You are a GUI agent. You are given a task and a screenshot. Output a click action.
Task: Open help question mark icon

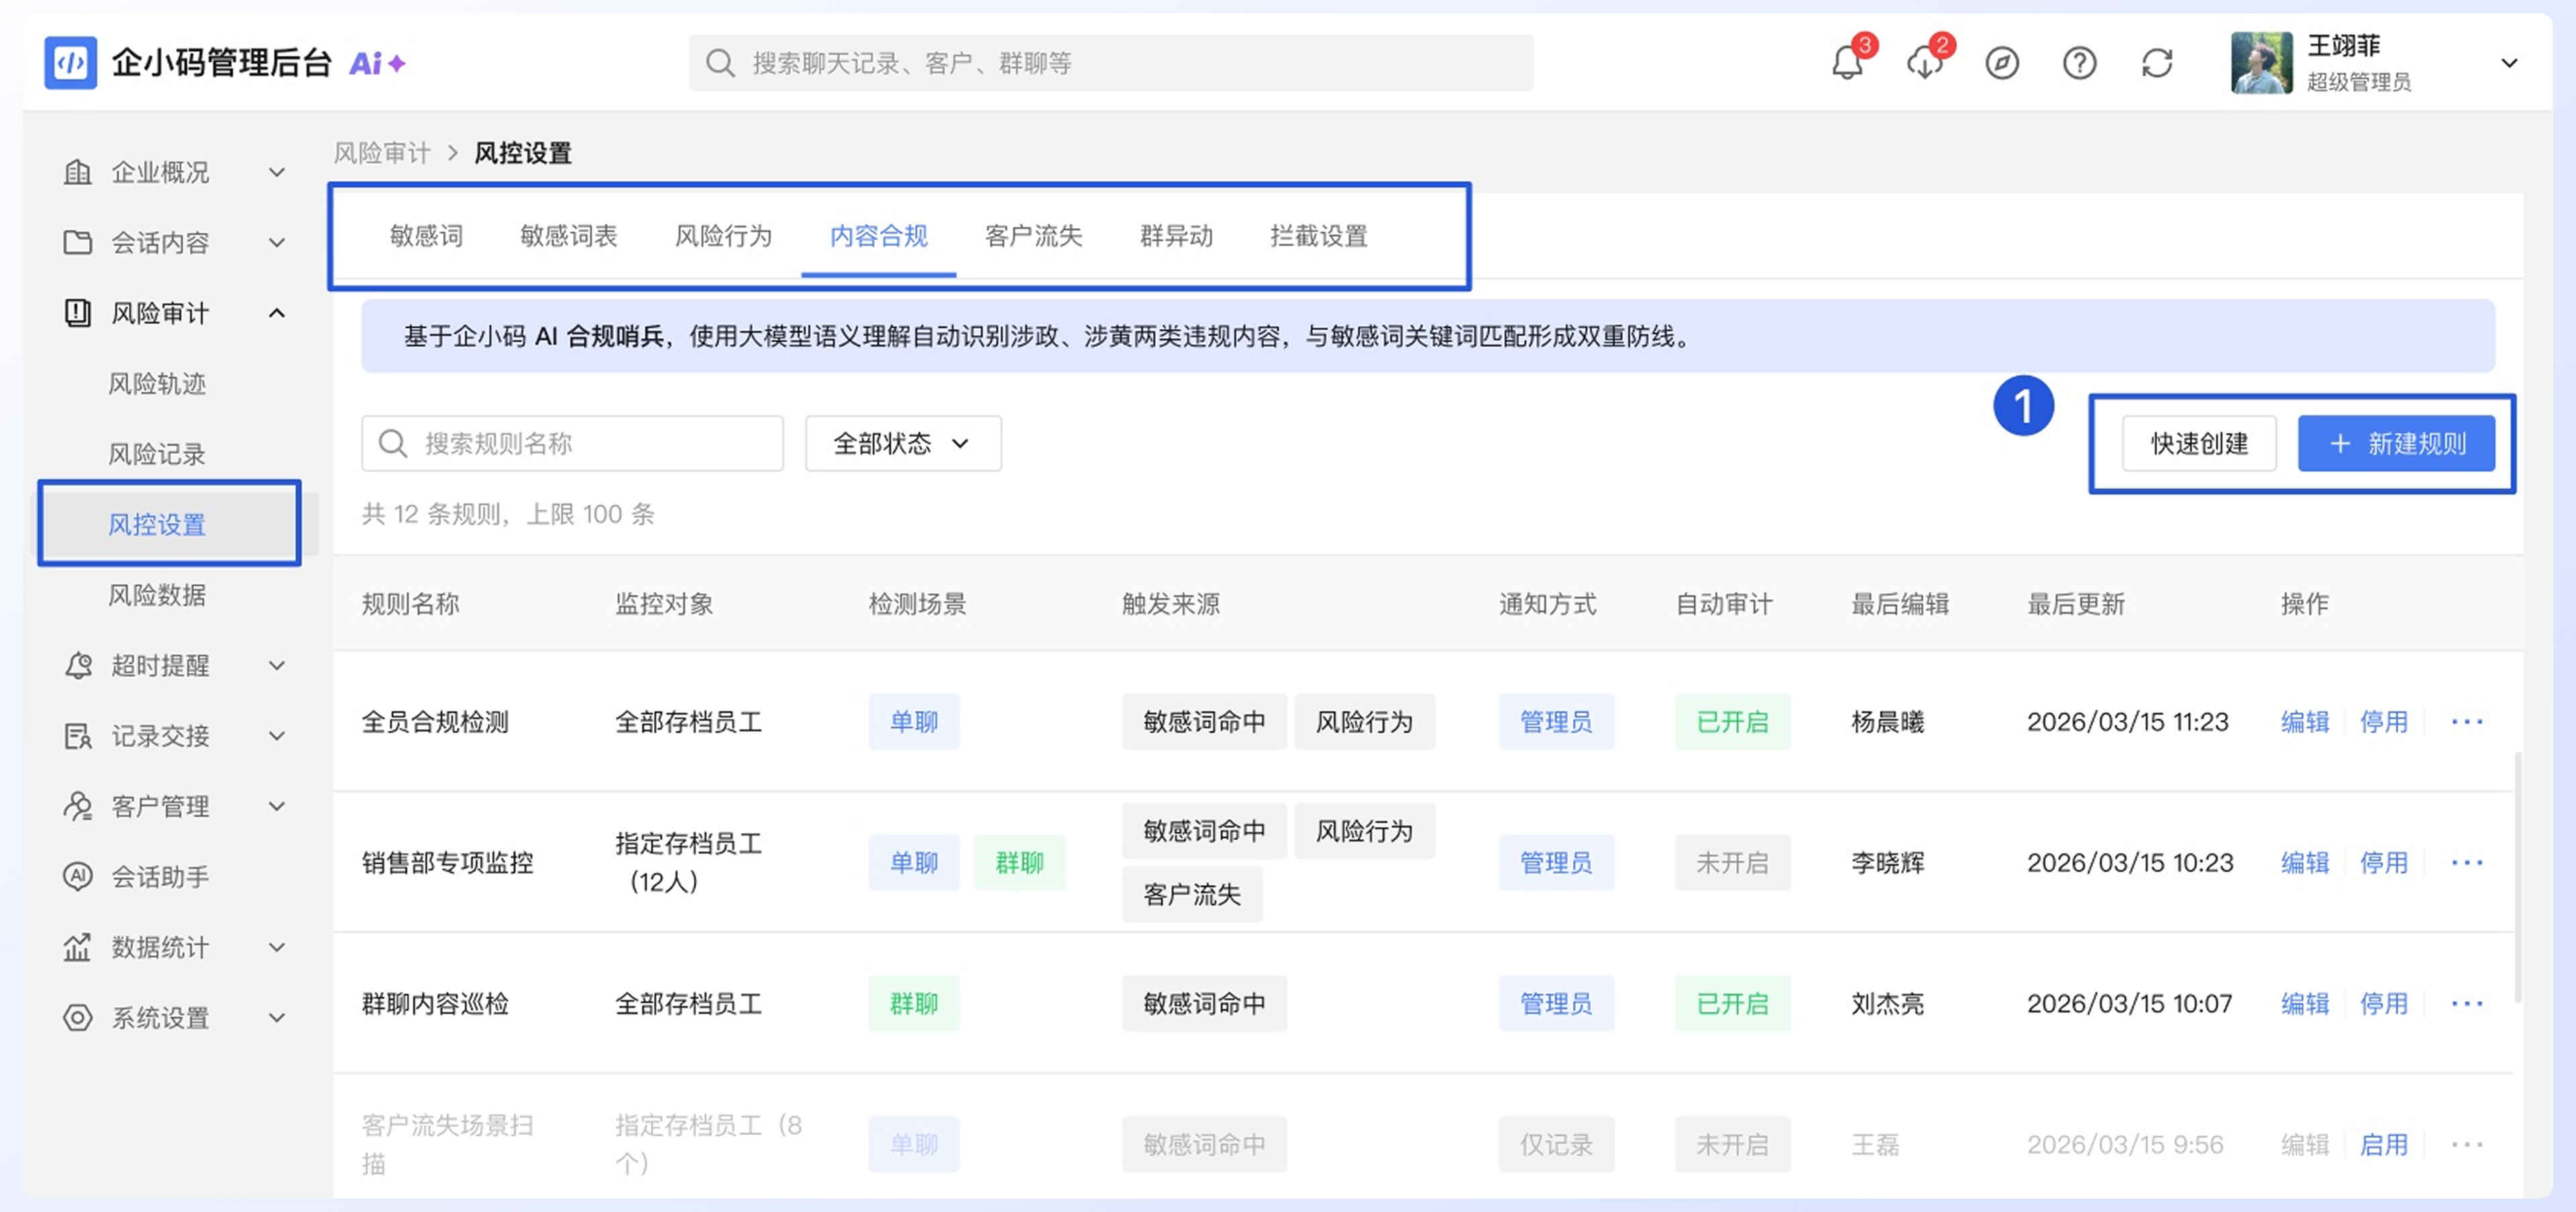click(2079, 63)
